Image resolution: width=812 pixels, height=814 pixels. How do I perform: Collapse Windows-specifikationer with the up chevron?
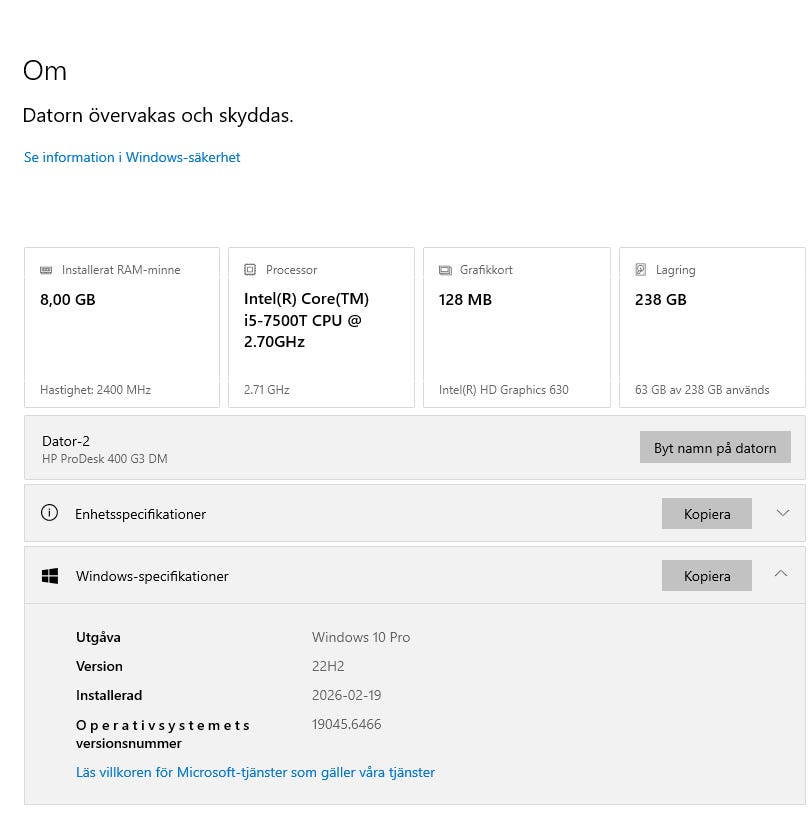click(781, 574)
